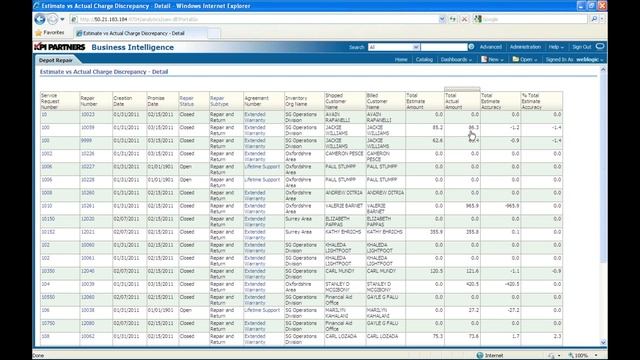Click the browser search magnifier icon
The image size is (640, 360).
[x=594, y=19]
